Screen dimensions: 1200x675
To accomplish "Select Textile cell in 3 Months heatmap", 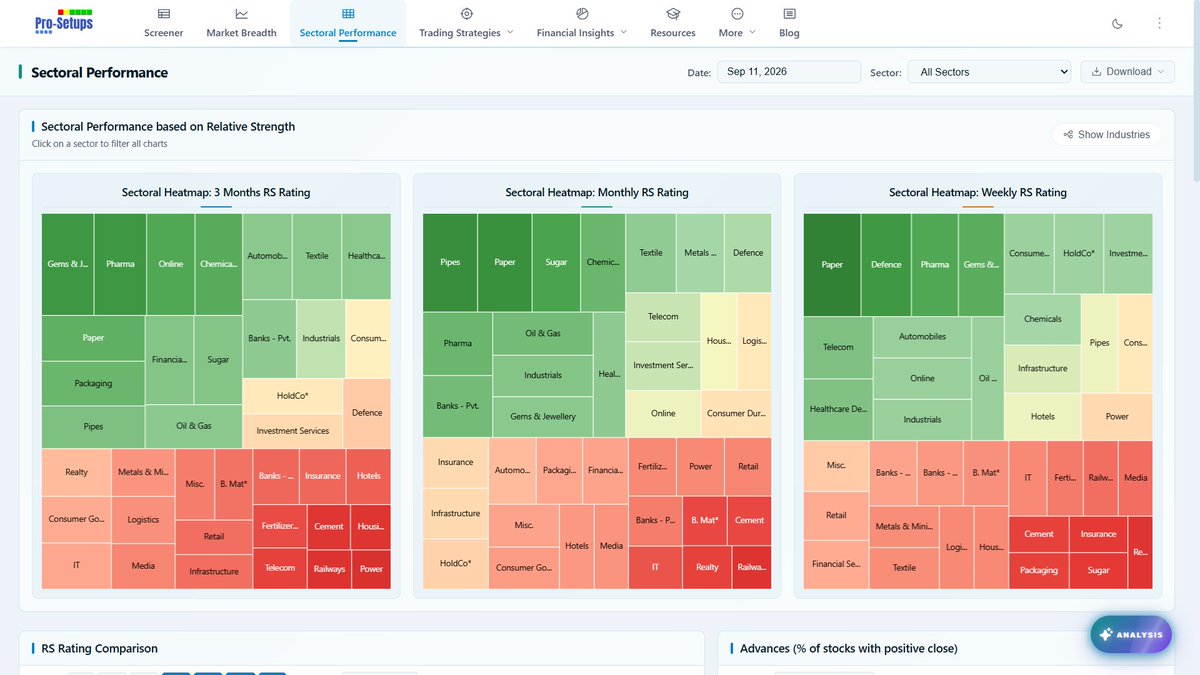I will 317,256.
